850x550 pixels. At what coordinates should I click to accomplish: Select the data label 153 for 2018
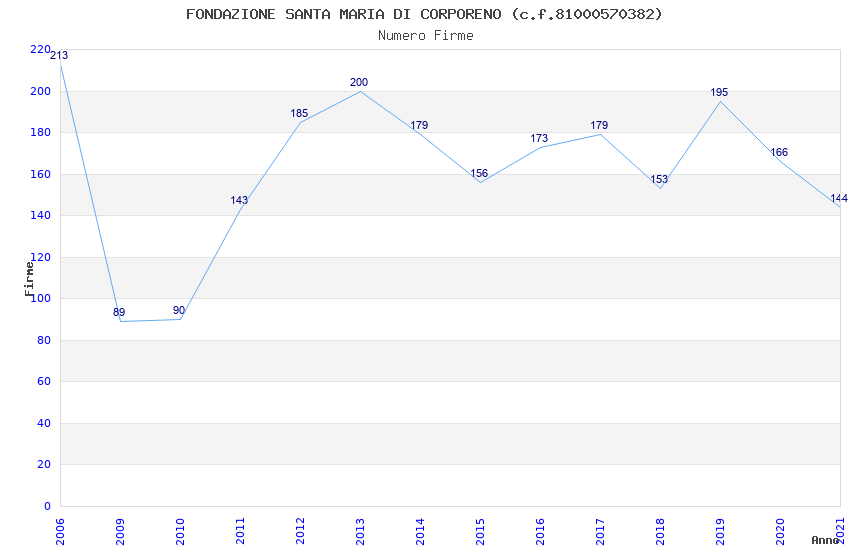[659, 179]
